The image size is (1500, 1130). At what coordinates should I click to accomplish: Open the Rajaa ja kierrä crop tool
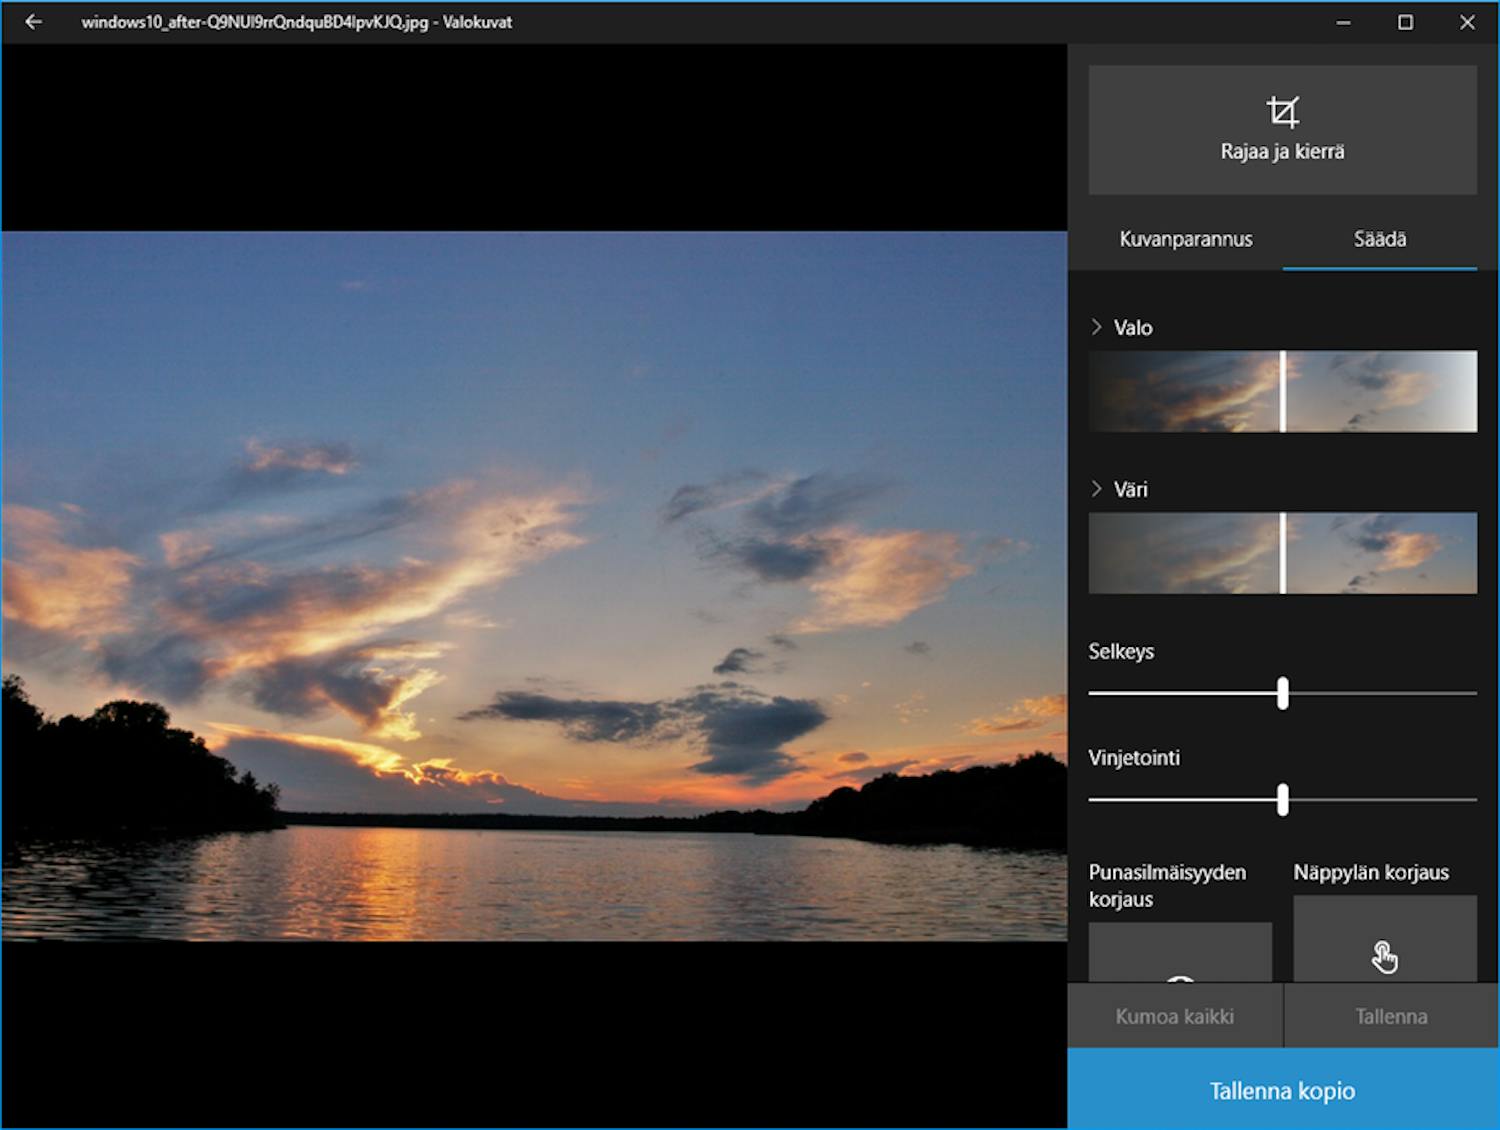click(x=1282, y=130)
